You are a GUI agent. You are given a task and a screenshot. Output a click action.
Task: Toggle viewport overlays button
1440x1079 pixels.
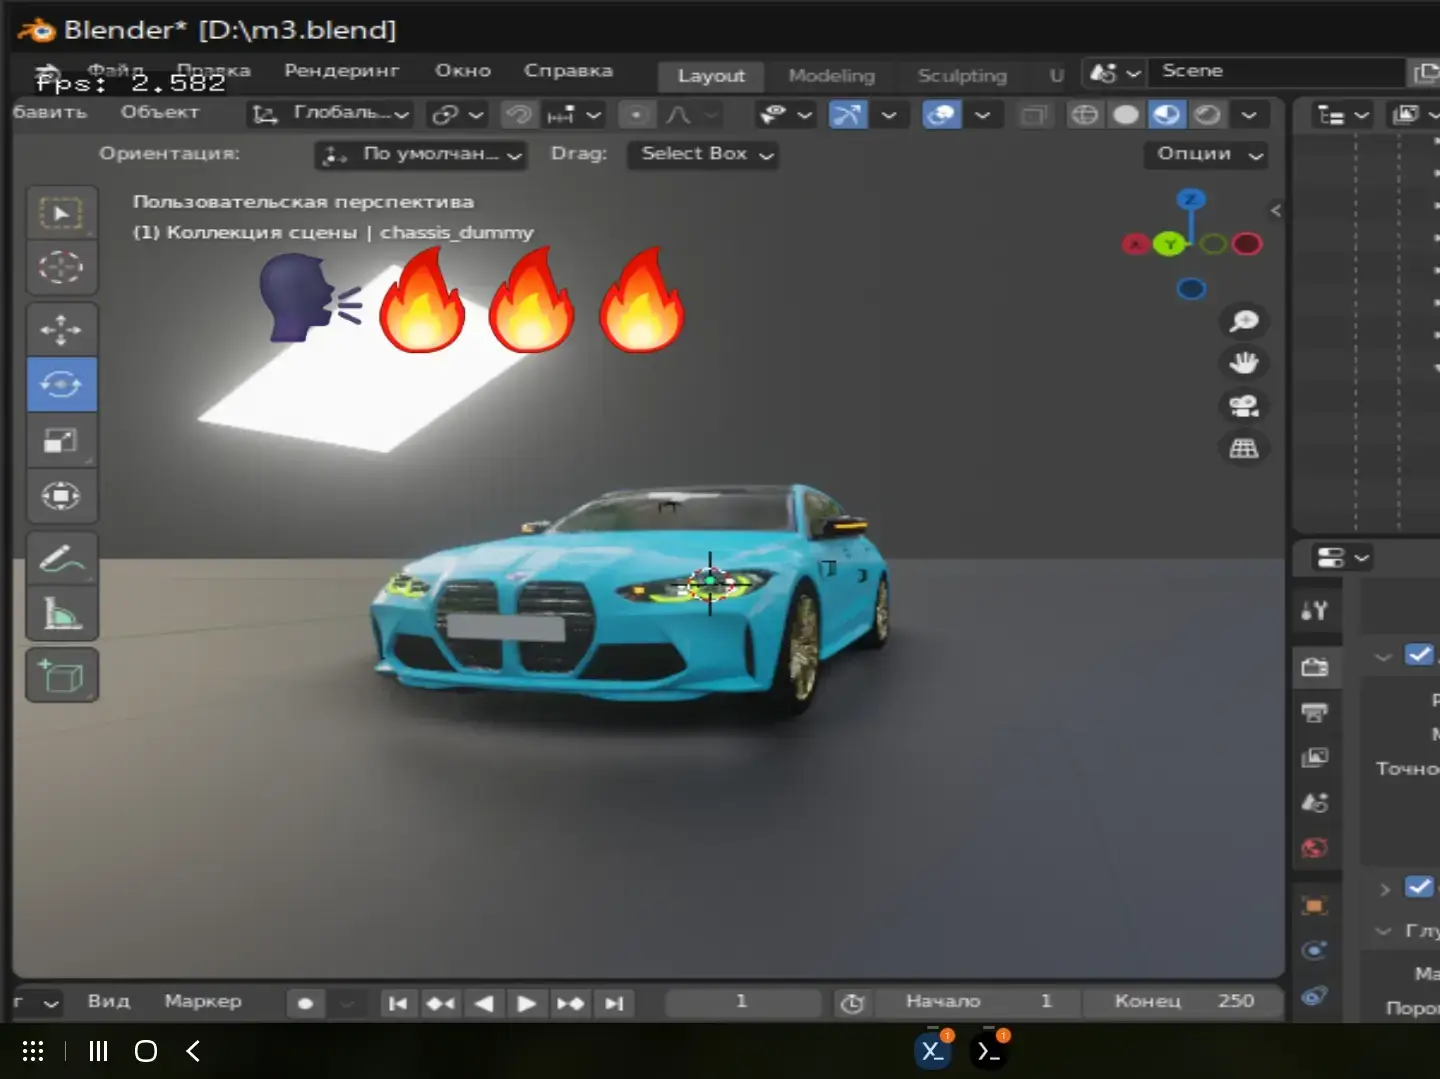point(941,115)
